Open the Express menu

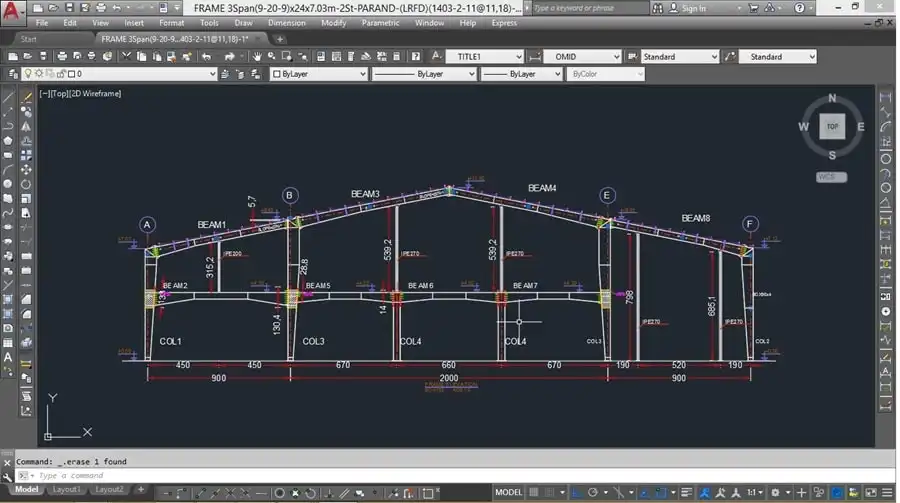coord(504,23)
